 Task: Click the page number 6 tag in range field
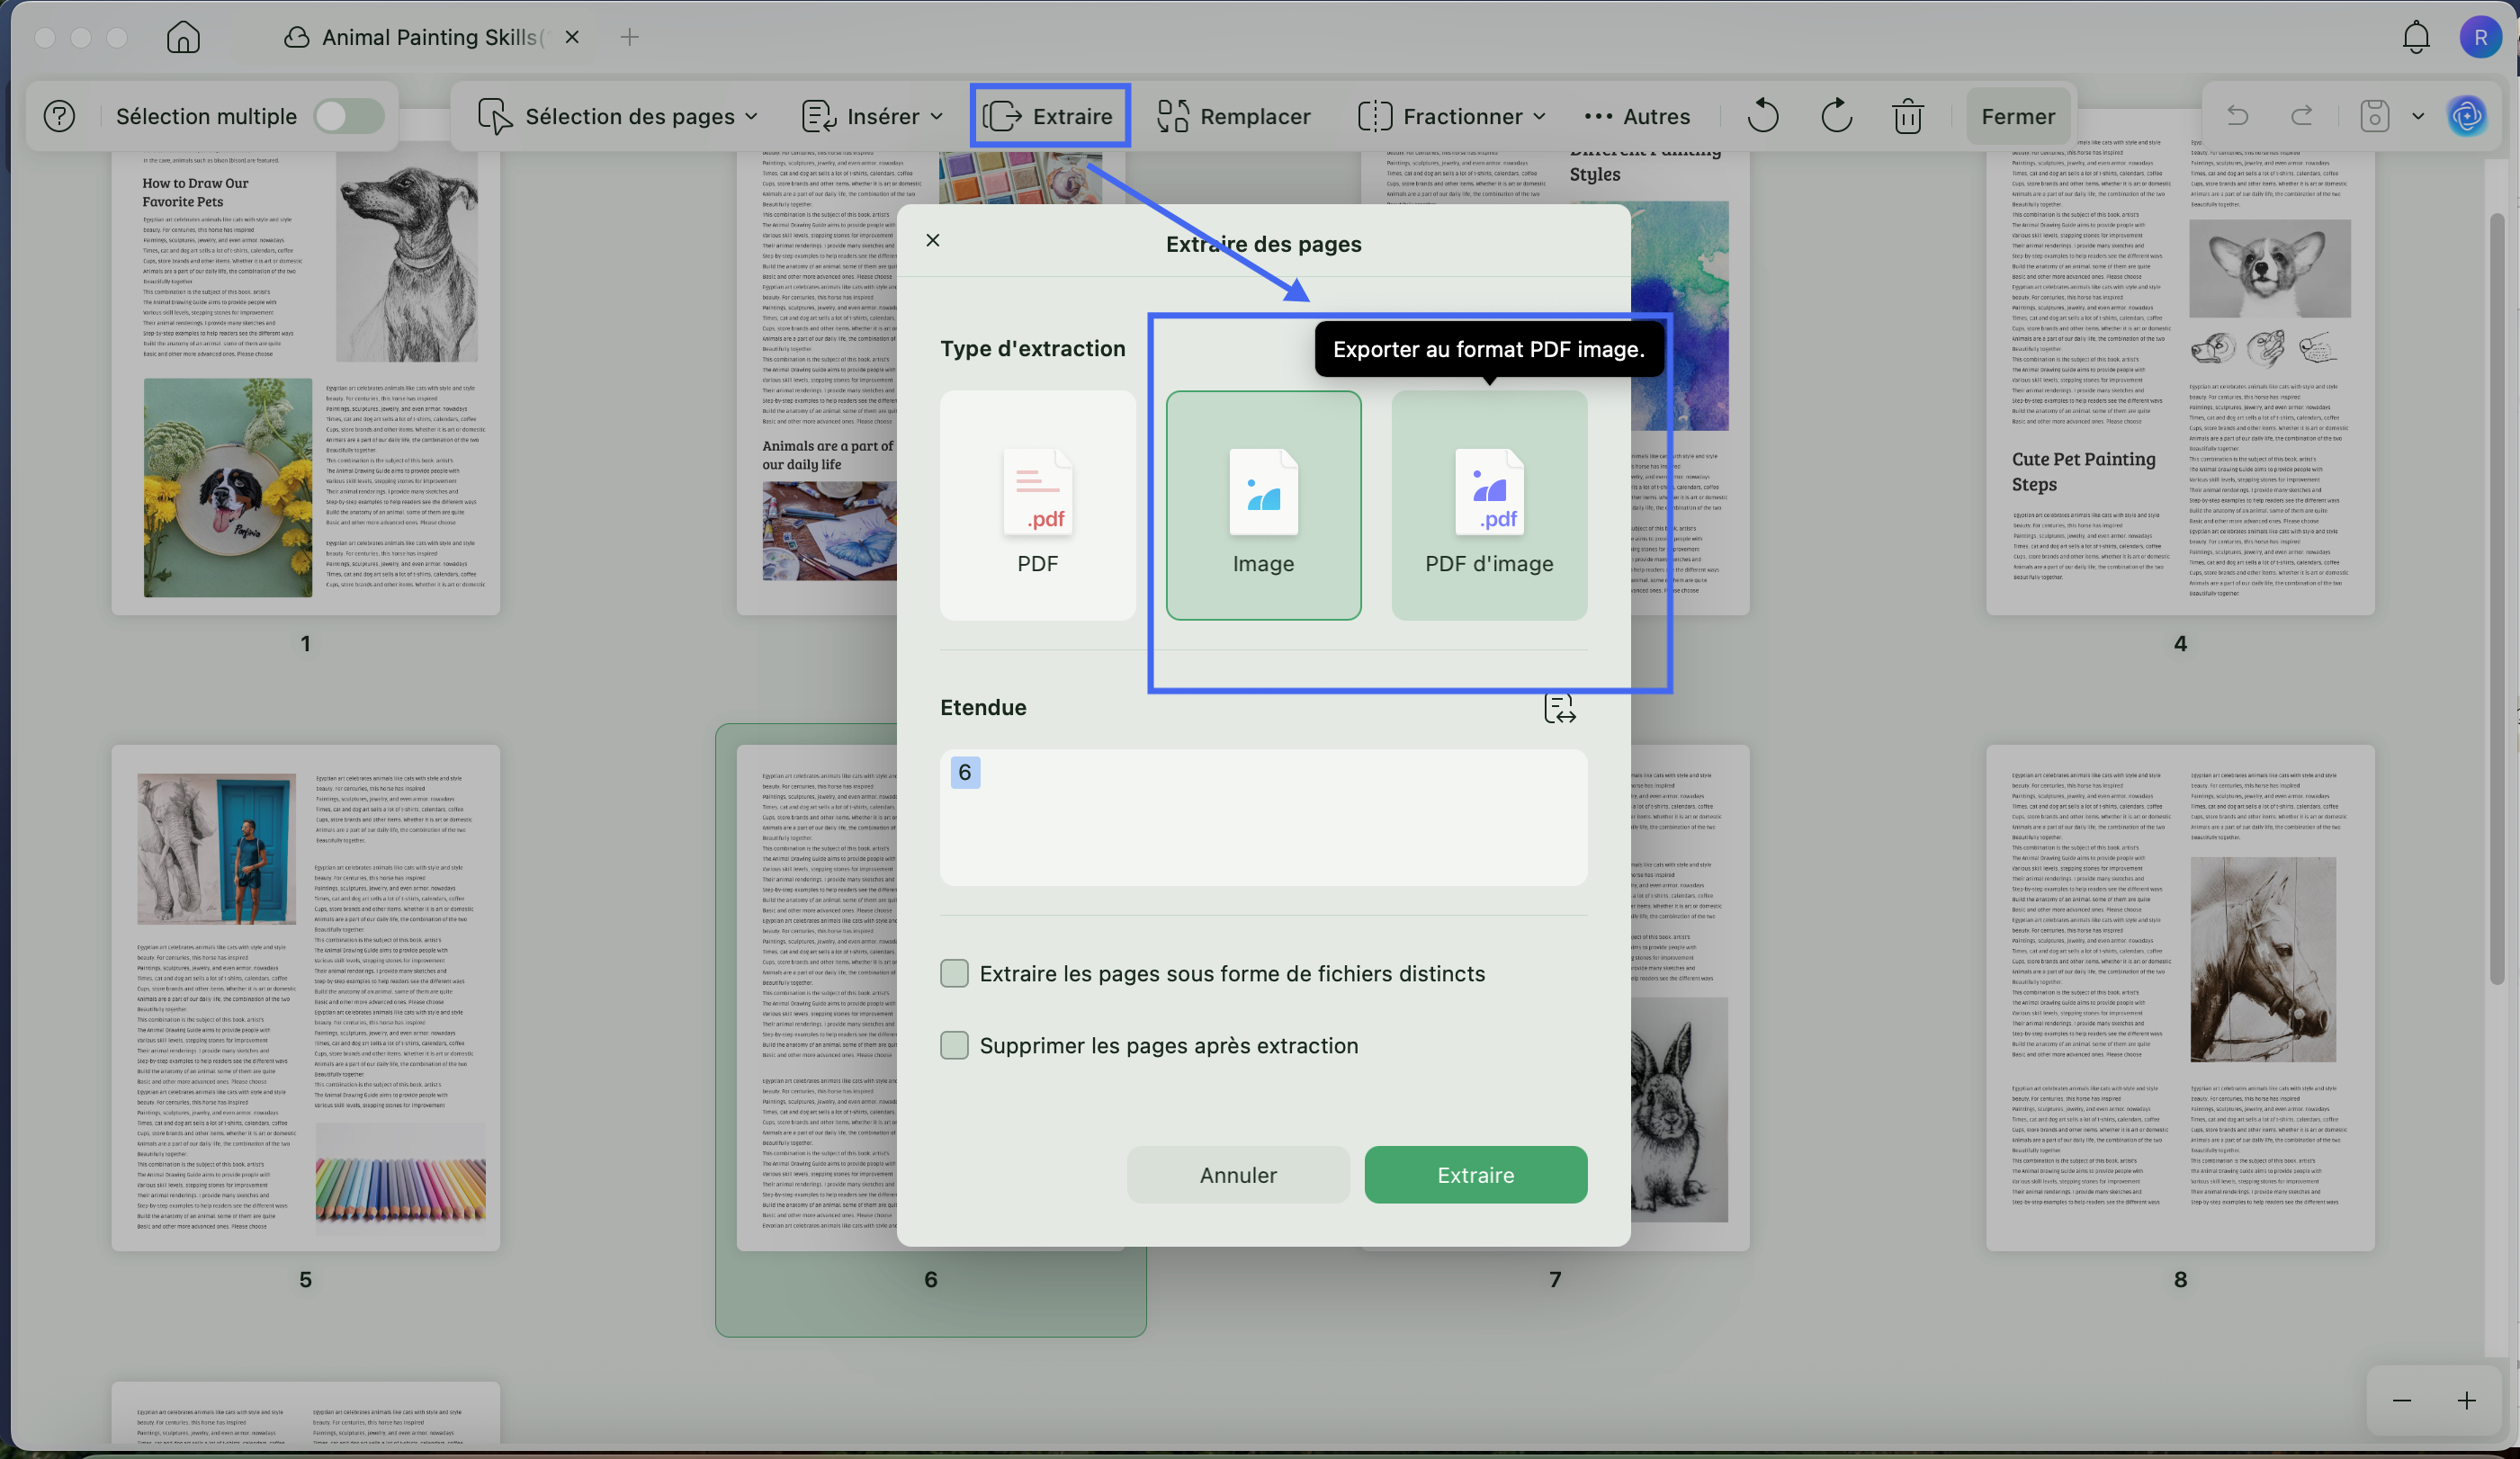click(x=965, y=772)
